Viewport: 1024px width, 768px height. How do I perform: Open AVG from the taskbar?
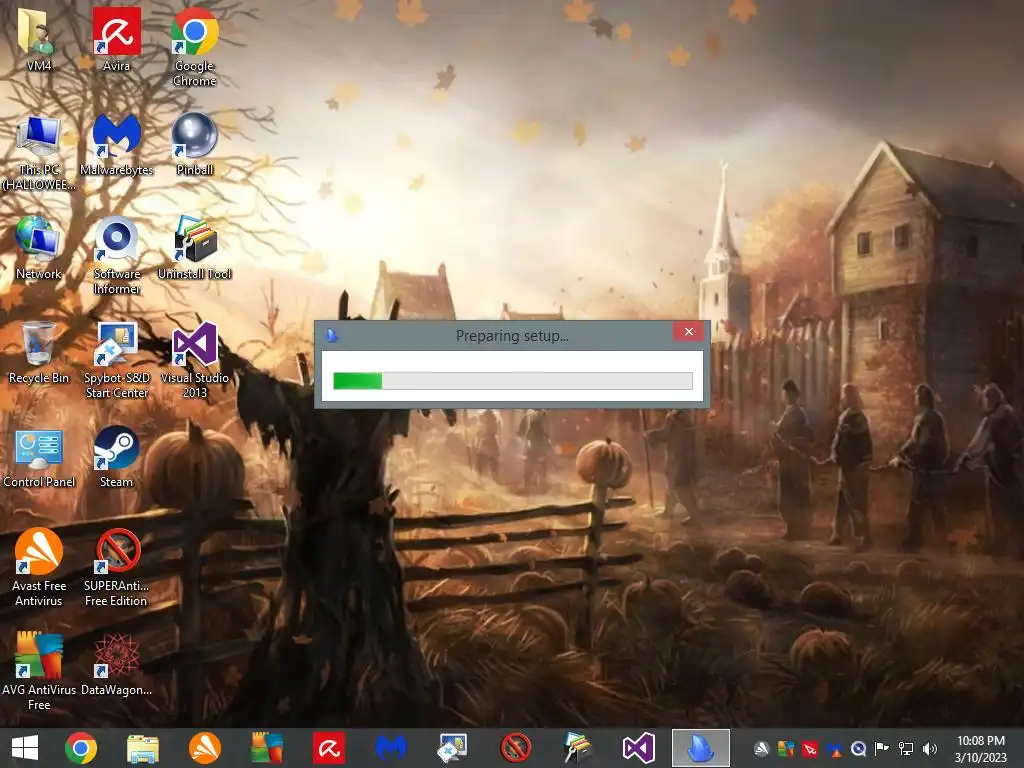pos(267,748)
